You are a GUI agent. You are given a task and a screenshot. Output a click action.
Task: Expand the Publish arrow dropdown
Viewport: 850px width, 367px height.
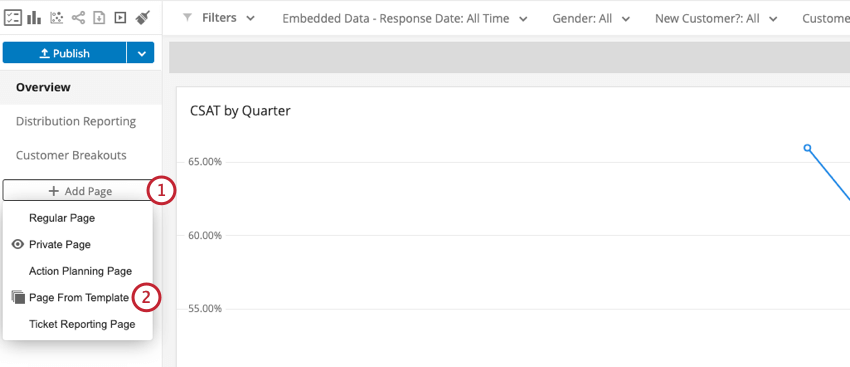[x=141, y=53]
